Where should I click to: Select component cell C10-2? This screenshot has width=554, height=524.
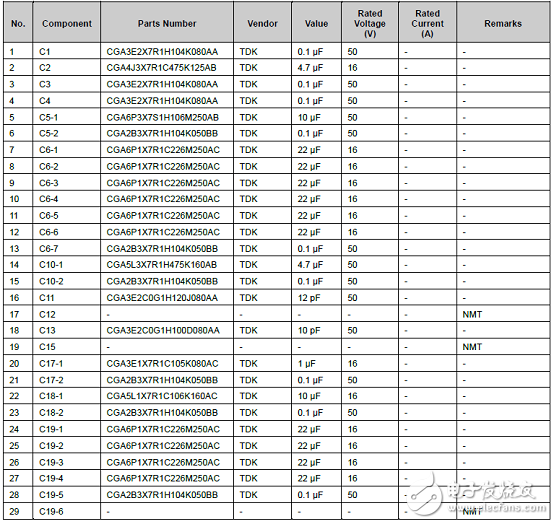point(67,281)
